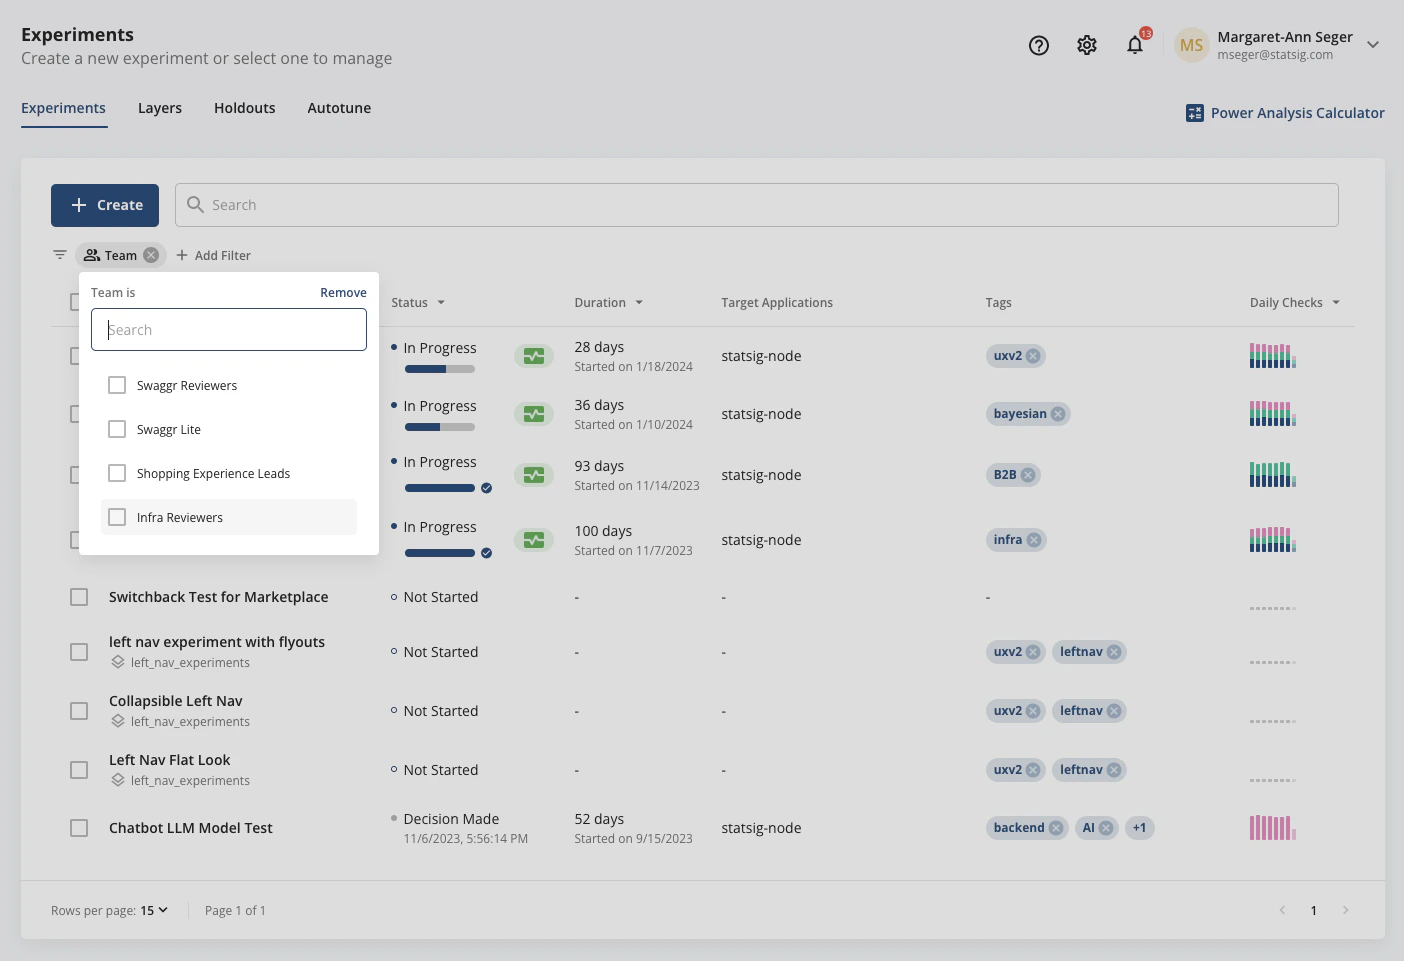
Task: Click the Daily Checks bar chart for Chatbot LLM Model Test
Action: point(1272,827)
